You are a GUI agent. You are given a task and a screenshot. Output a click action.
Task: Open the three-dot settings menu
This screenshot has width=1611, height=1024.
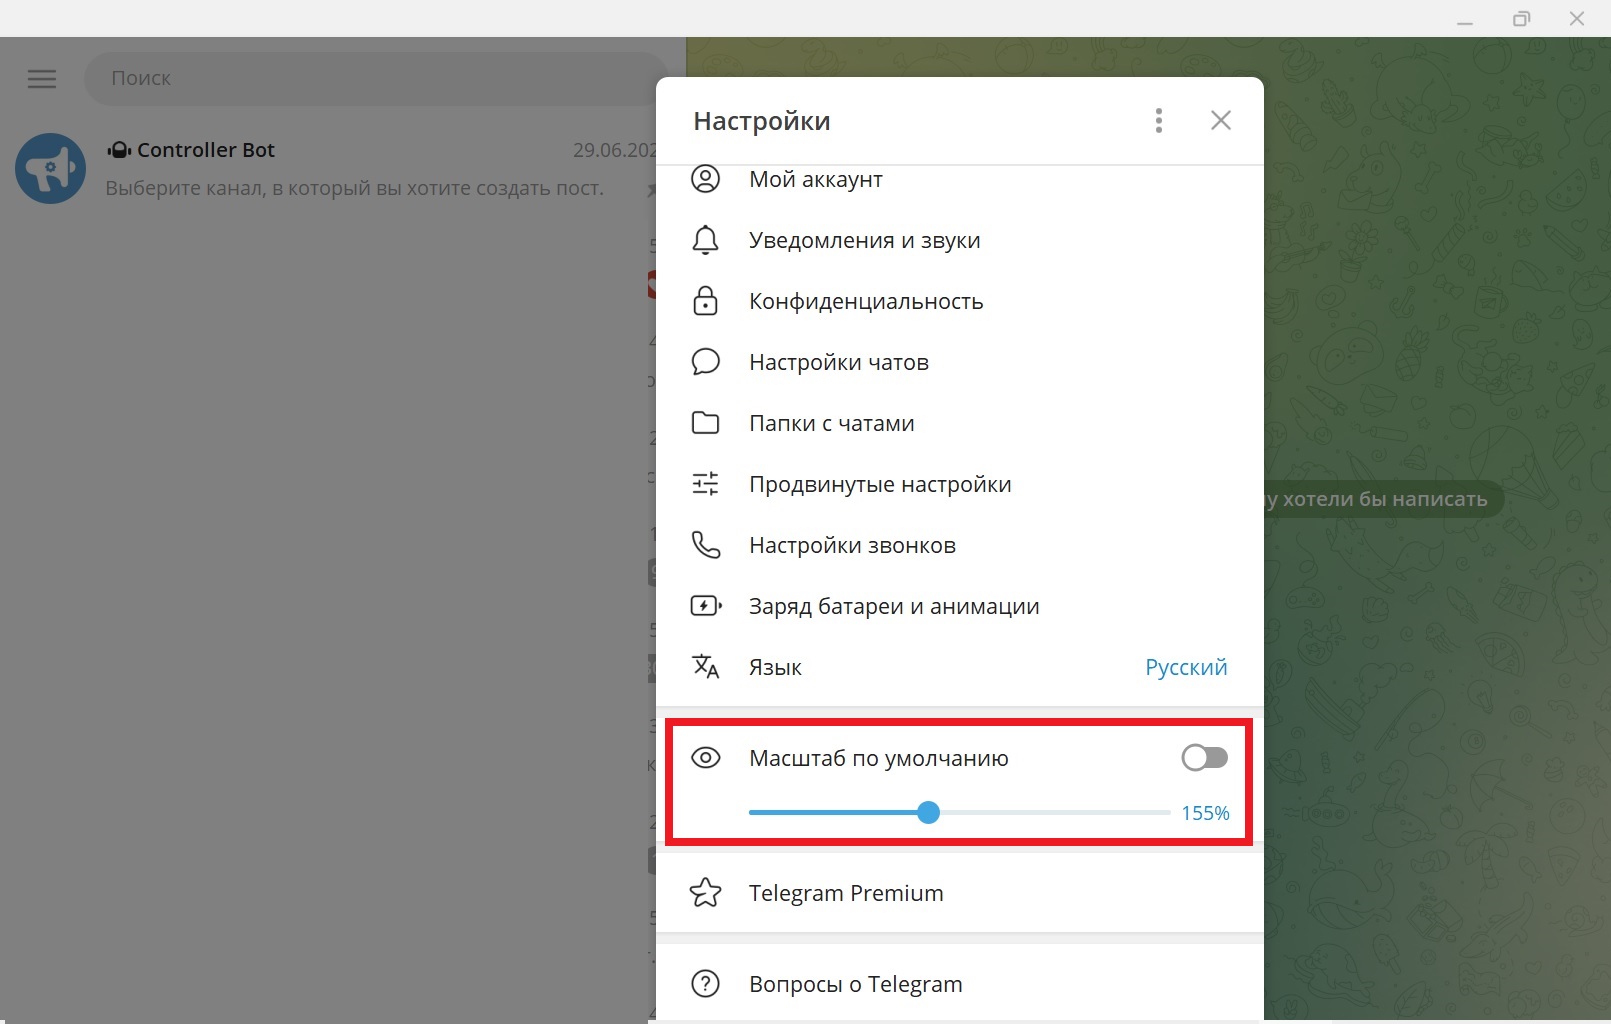(1159, 121)
